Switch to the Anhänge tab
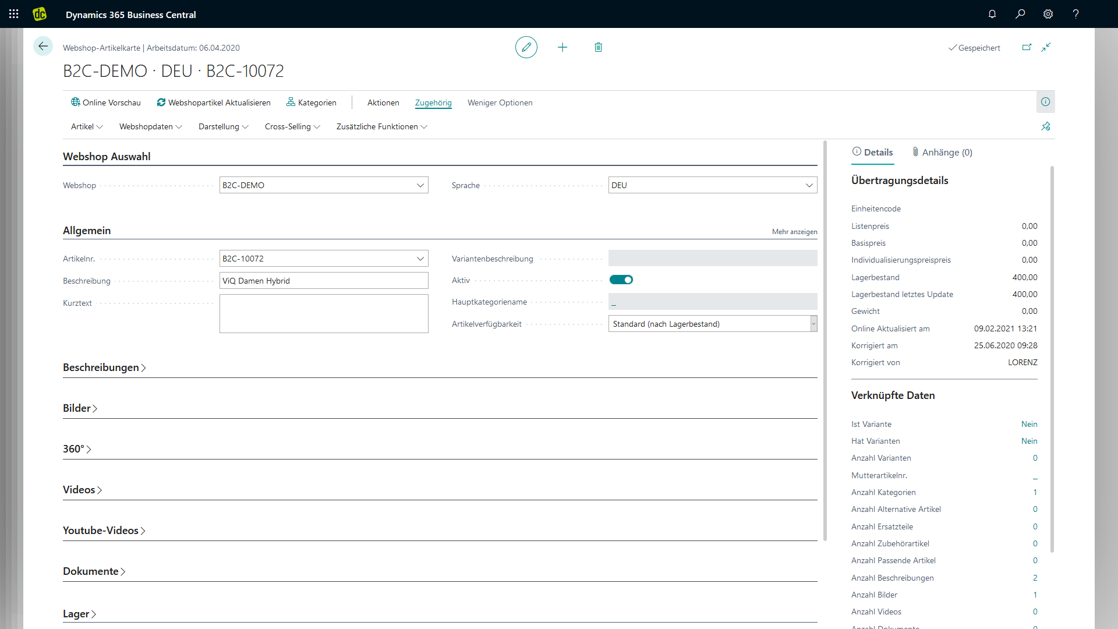This screenshot has height=629, width=1118. pyautogui.click(x=942, y=153)
